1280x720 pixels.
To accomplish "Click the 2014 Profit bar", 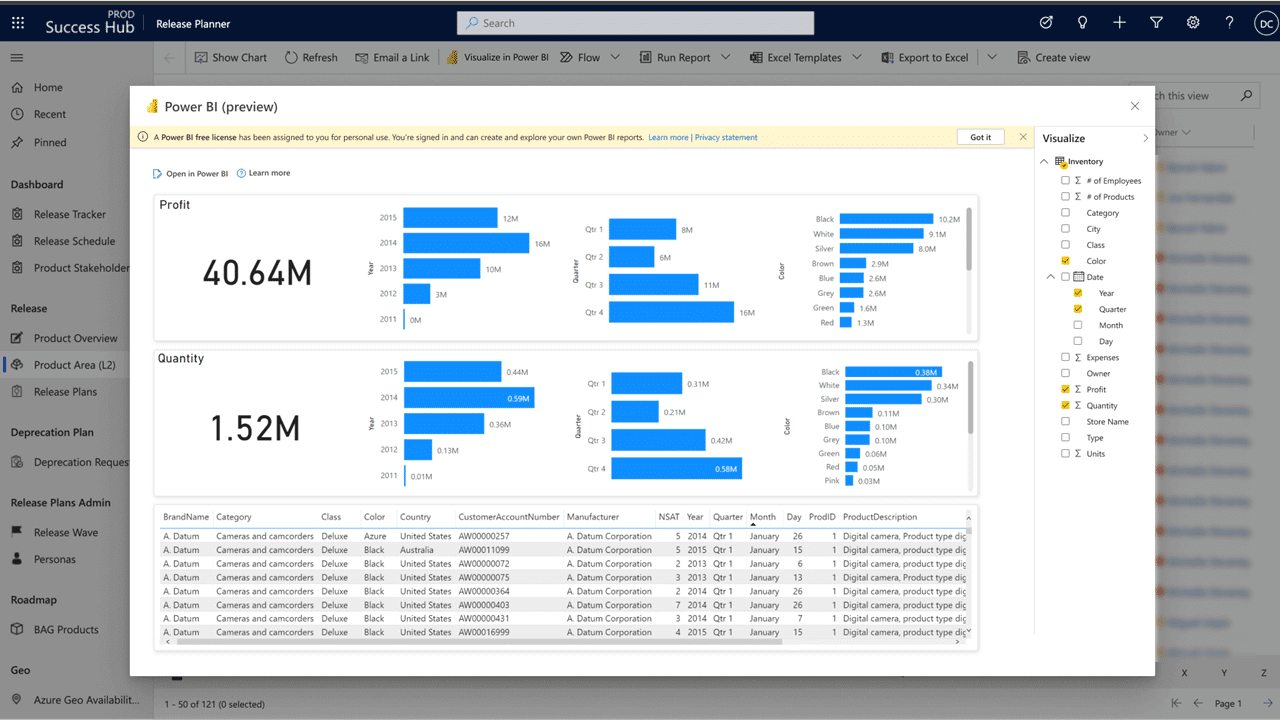I will coord(466,243).
